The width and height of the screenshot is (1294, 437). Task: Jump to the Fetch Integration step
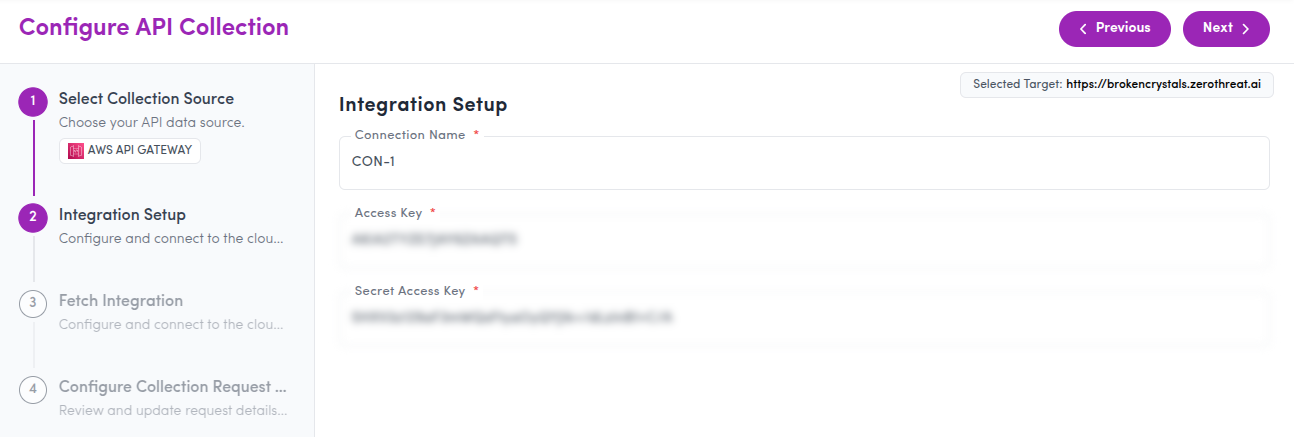(x=121, y=301)
